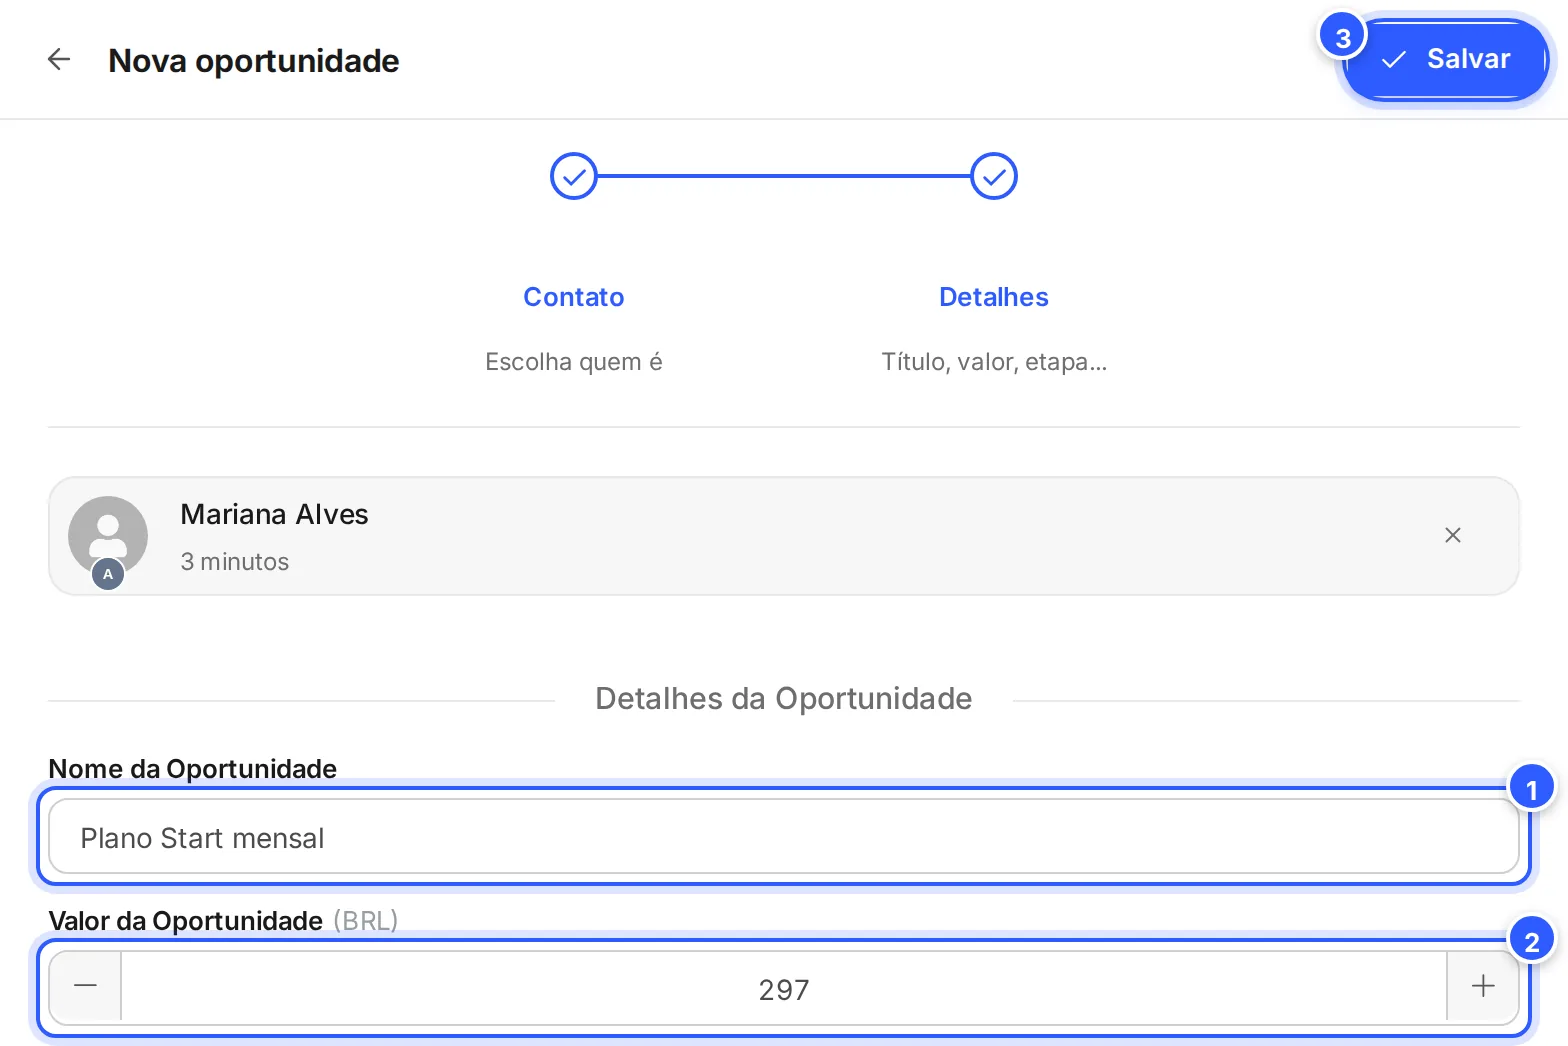Click the "3 minutos" text
Image resolution: width=1568 pixels, height=1046 pixels.
point(235,562)
